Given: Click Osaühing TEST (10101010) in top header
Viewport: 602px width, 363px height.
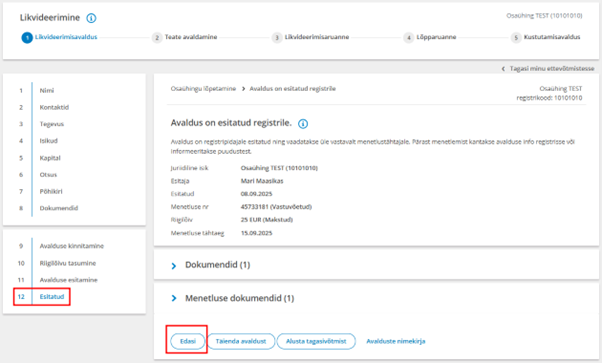Looking at the screenshot, I should 544,16.
